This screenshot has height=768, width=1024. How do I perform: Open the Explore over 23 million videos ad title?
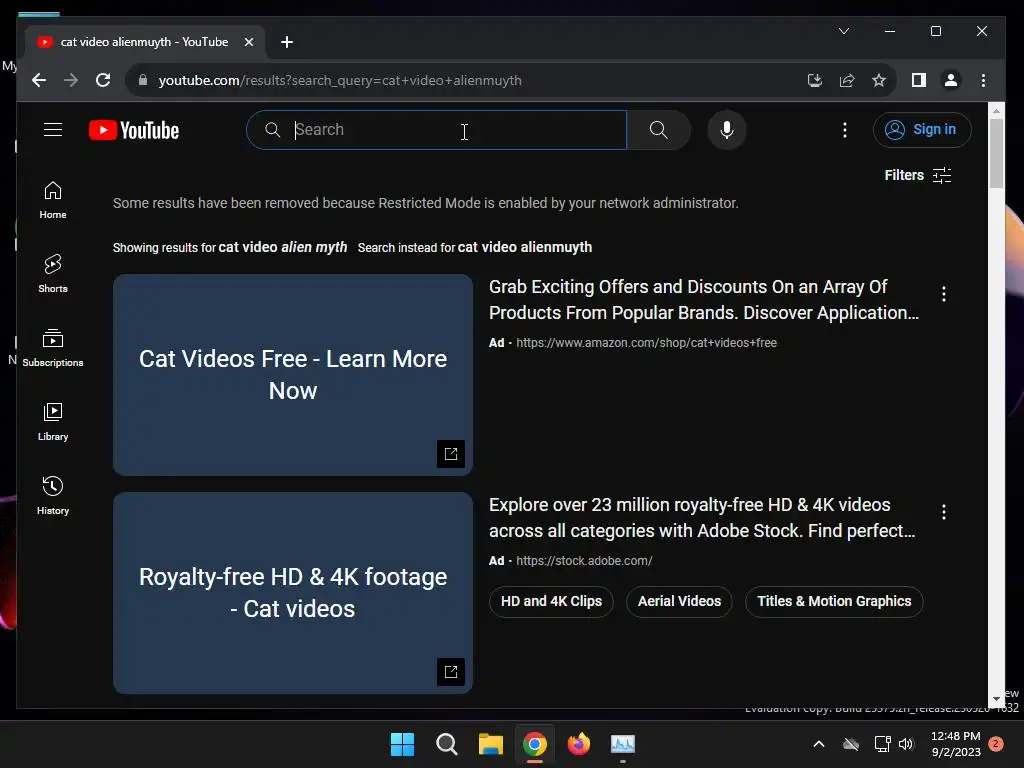pyautogui.click(x=702, y=518)
